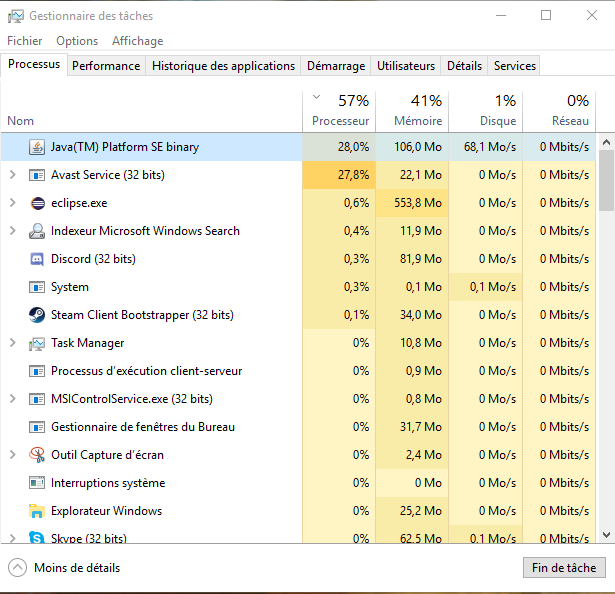The image size is (615, 594).
Task: Click the Java Platform SE binary icon
Action: point(37,147)
